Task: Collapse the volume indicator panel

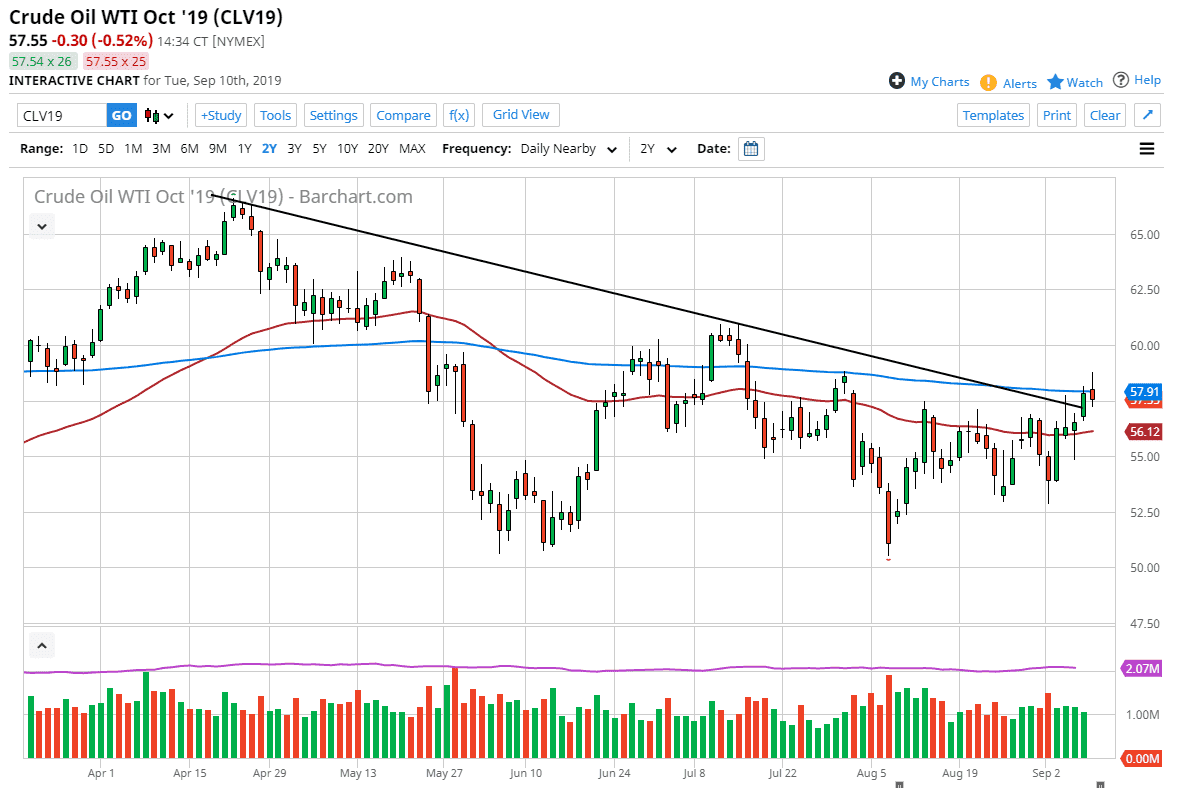Action: click(41, 645)
